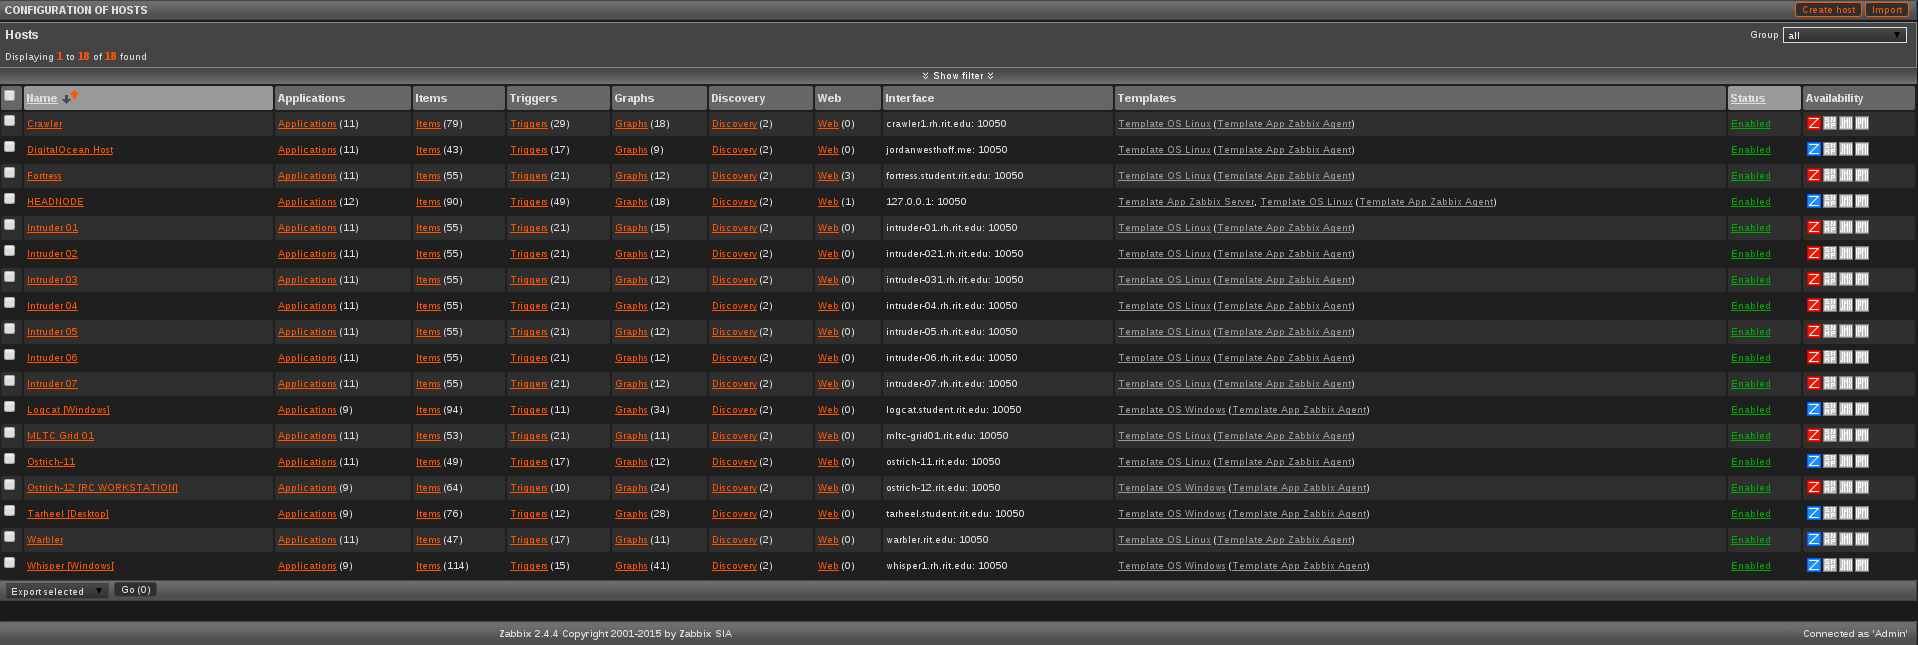Open the Export selected action dropdown
This screenshot has width=1918, height=645.
[57, 591]
